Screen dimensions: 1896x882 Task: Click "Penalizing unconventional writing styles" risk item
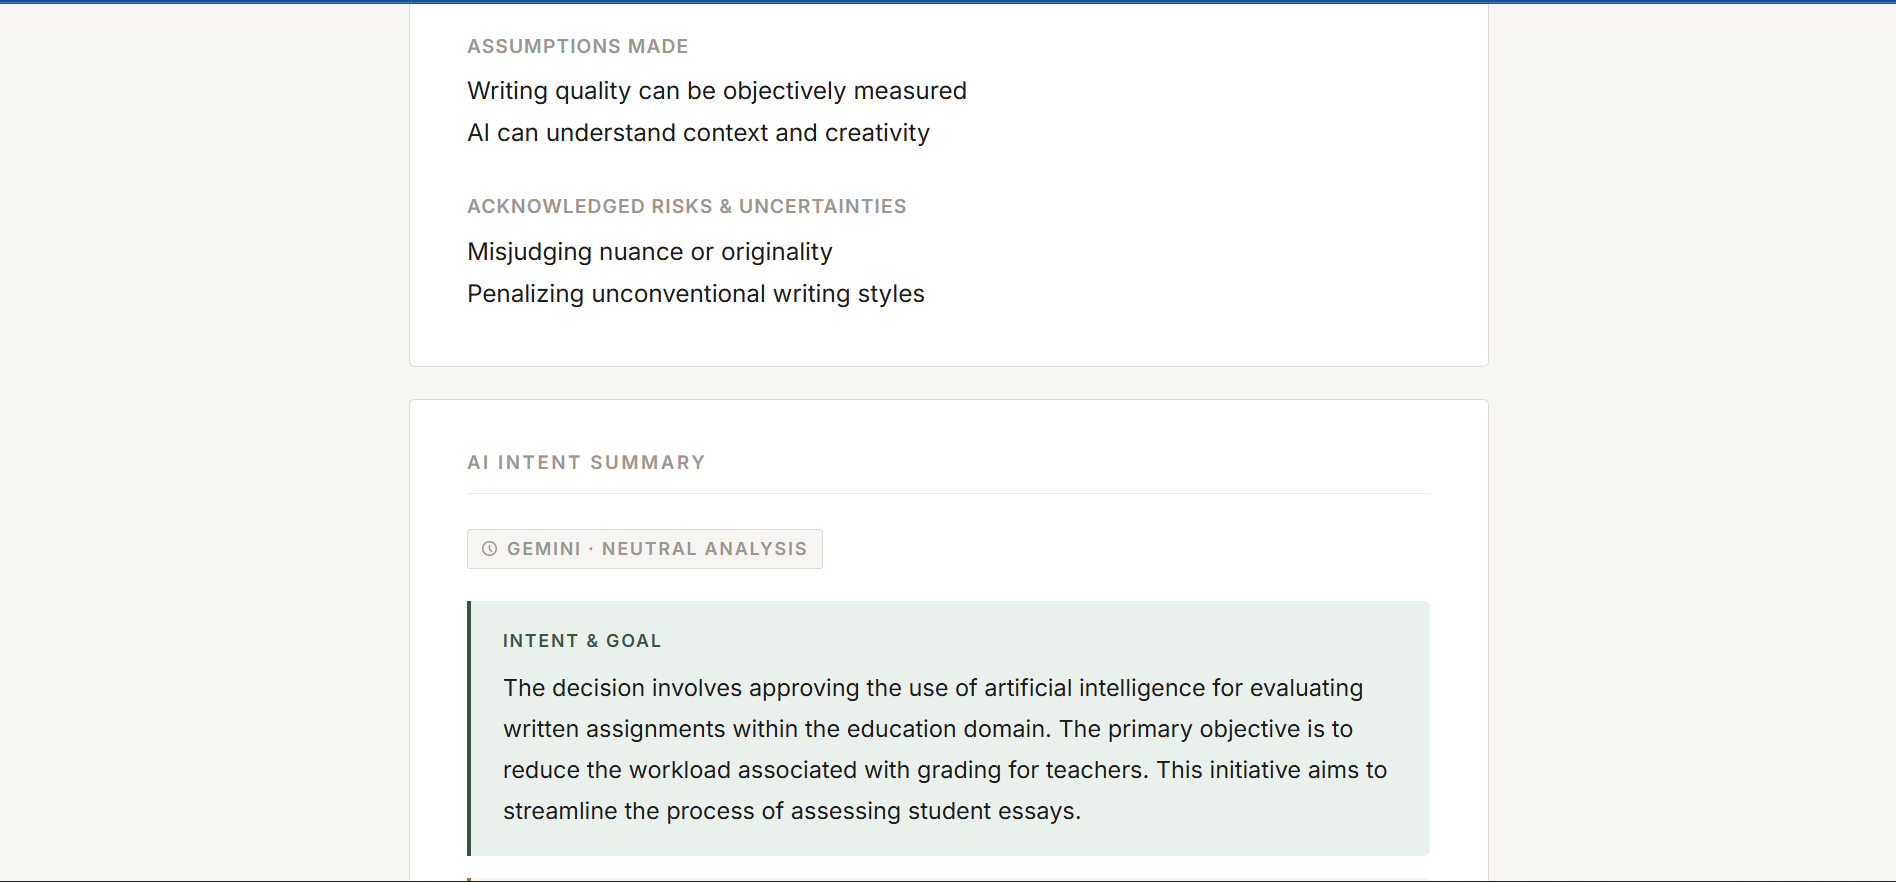[695, 294]
